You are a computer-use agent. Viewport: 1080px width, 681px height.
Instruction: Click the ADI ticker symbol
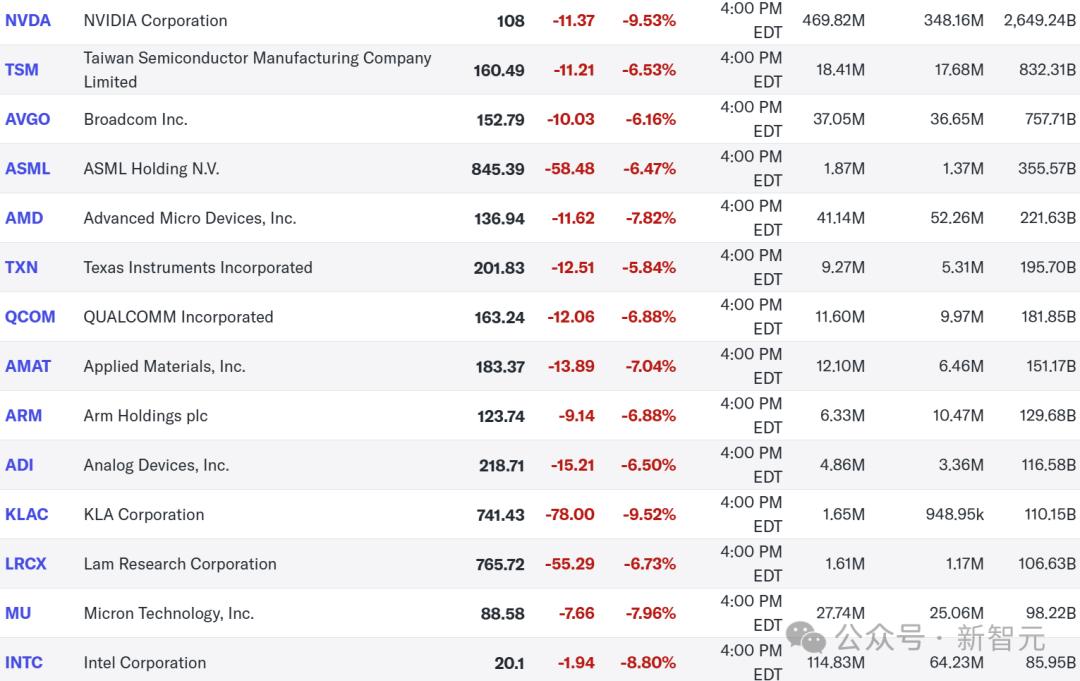tap(19, 465)
